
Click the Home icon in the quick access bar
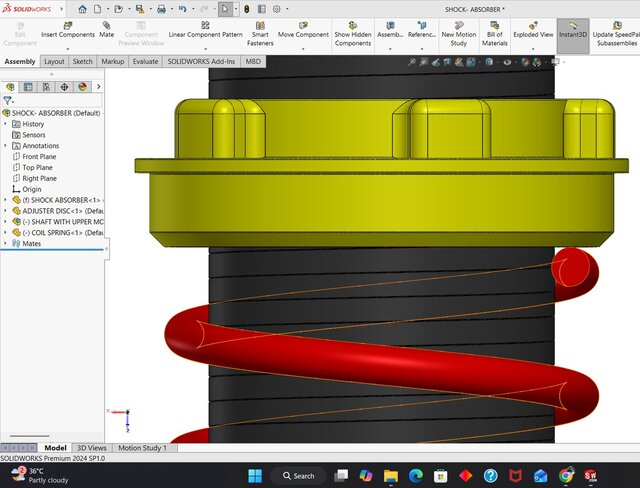tap(82, 9)
